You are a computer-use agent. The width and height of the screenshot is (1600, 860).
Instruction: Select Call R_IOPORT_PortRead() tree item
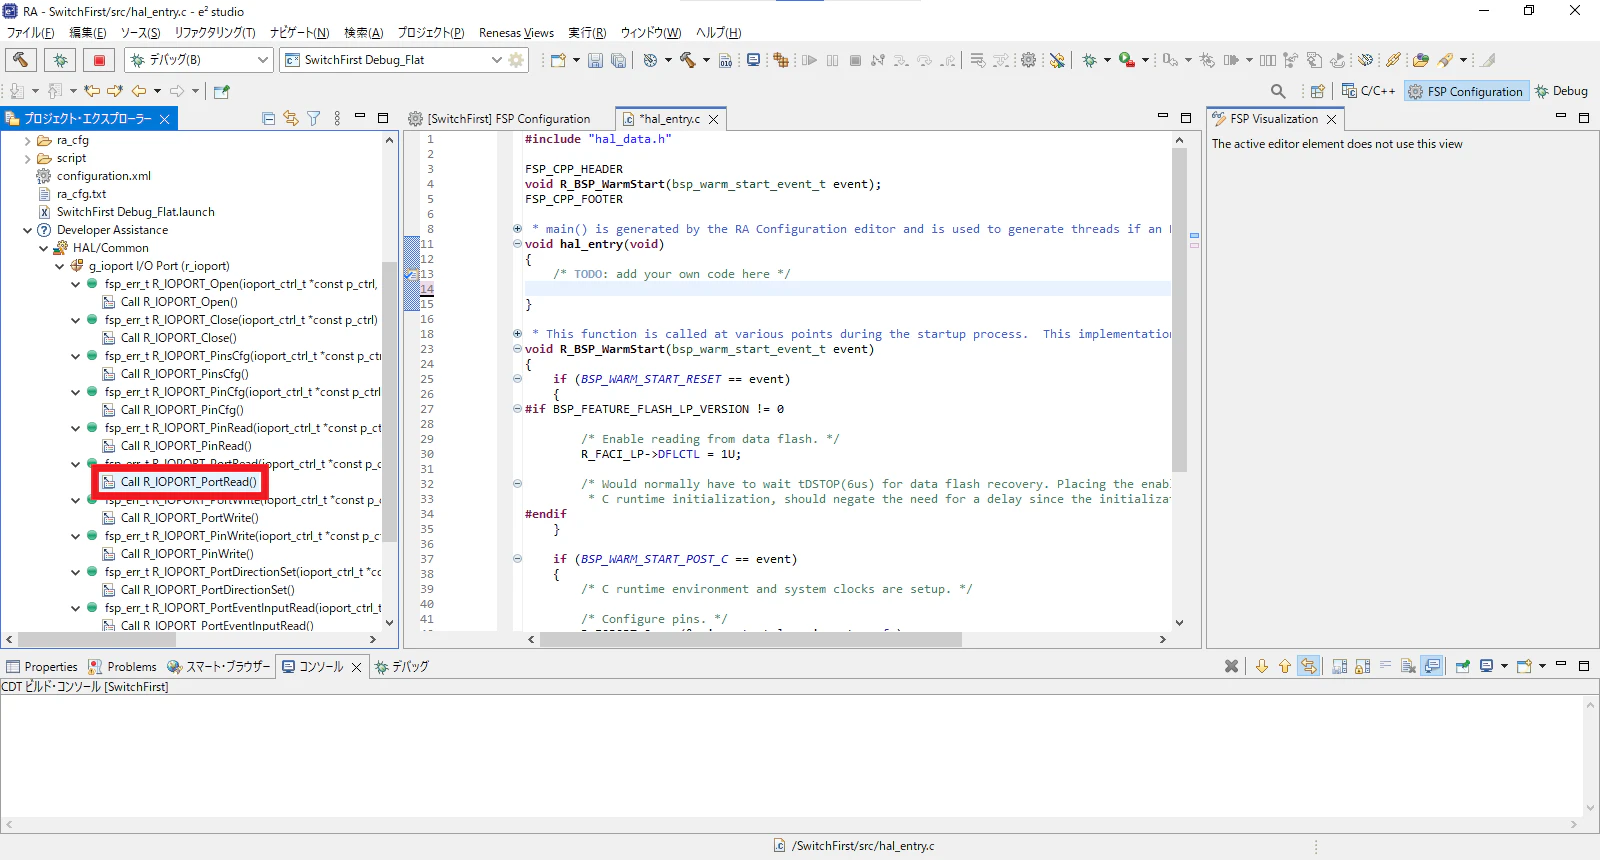[x=188, y=482]
